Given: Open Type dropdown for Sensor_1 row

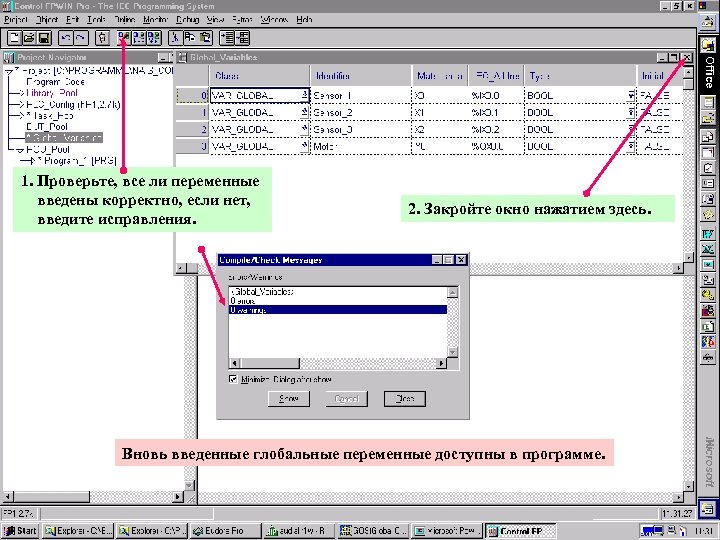Looking at the screenshot, I should pyautogui.click(x=631, y=96).
